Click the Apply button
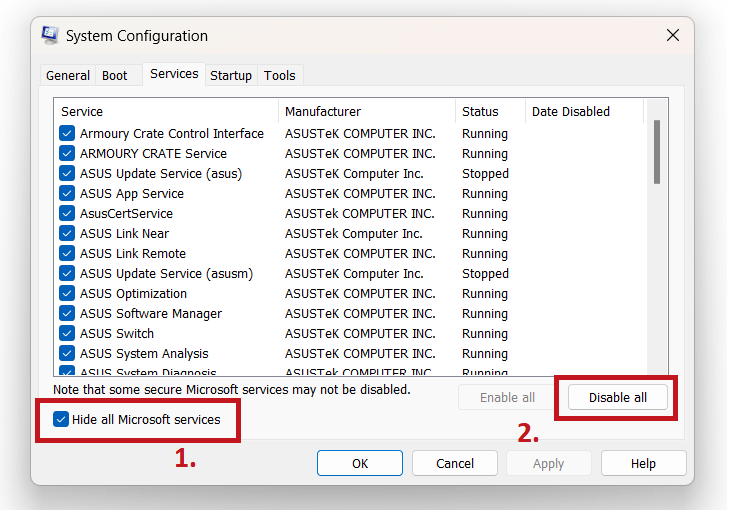Viewport: 730px width, 517px height. [550, 465]
